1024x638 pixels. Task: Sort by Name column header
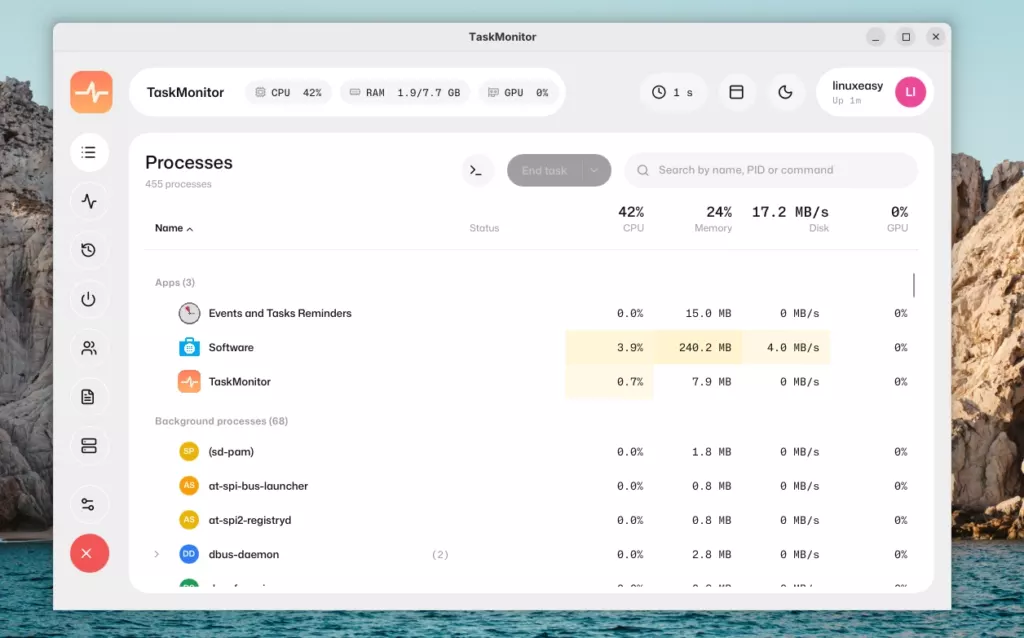click(174, 228)
